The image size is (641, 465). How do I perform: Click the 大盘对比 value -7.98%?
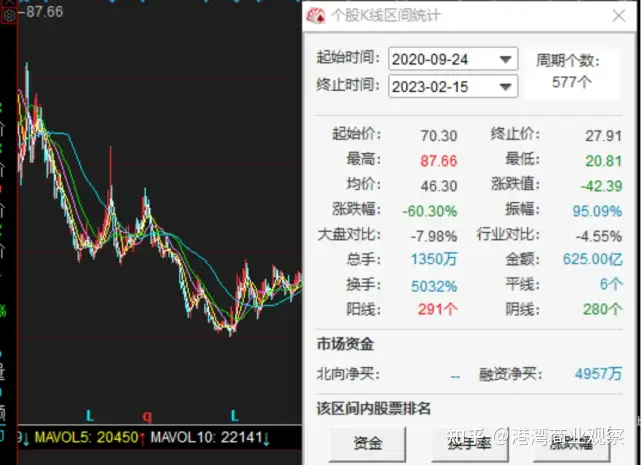pos(434,236)
